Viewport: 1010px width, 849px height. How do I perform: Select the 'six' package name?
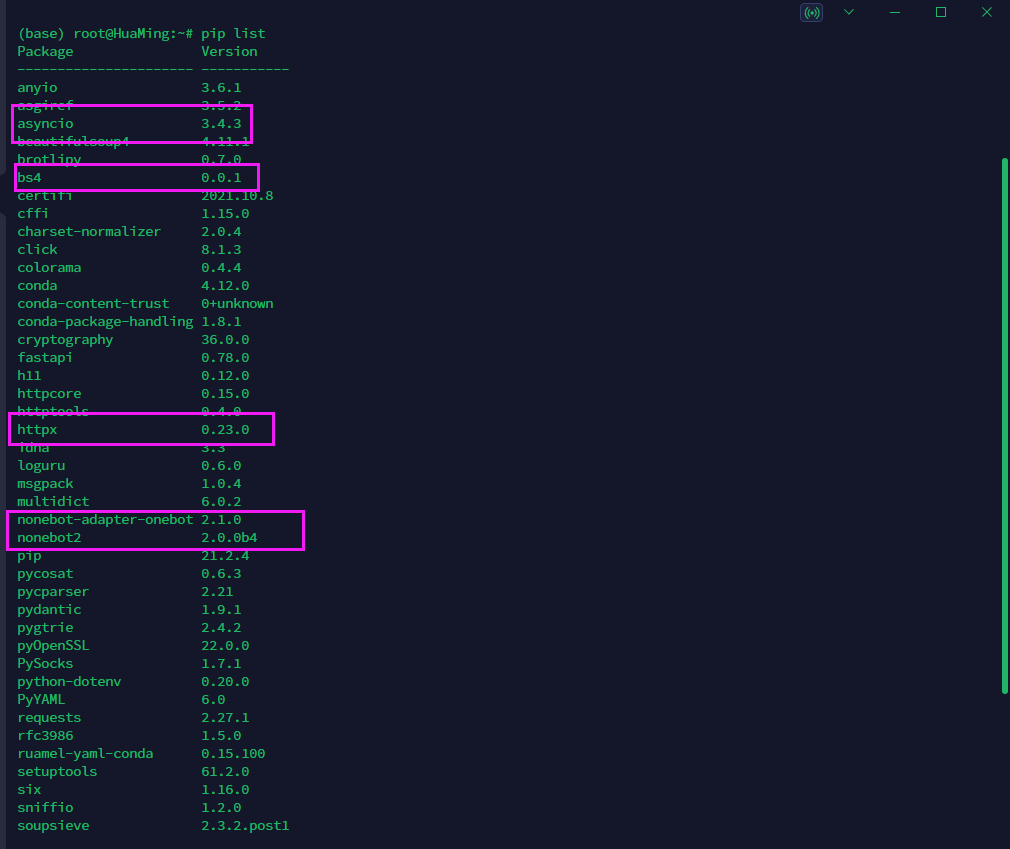coord(29,791)
